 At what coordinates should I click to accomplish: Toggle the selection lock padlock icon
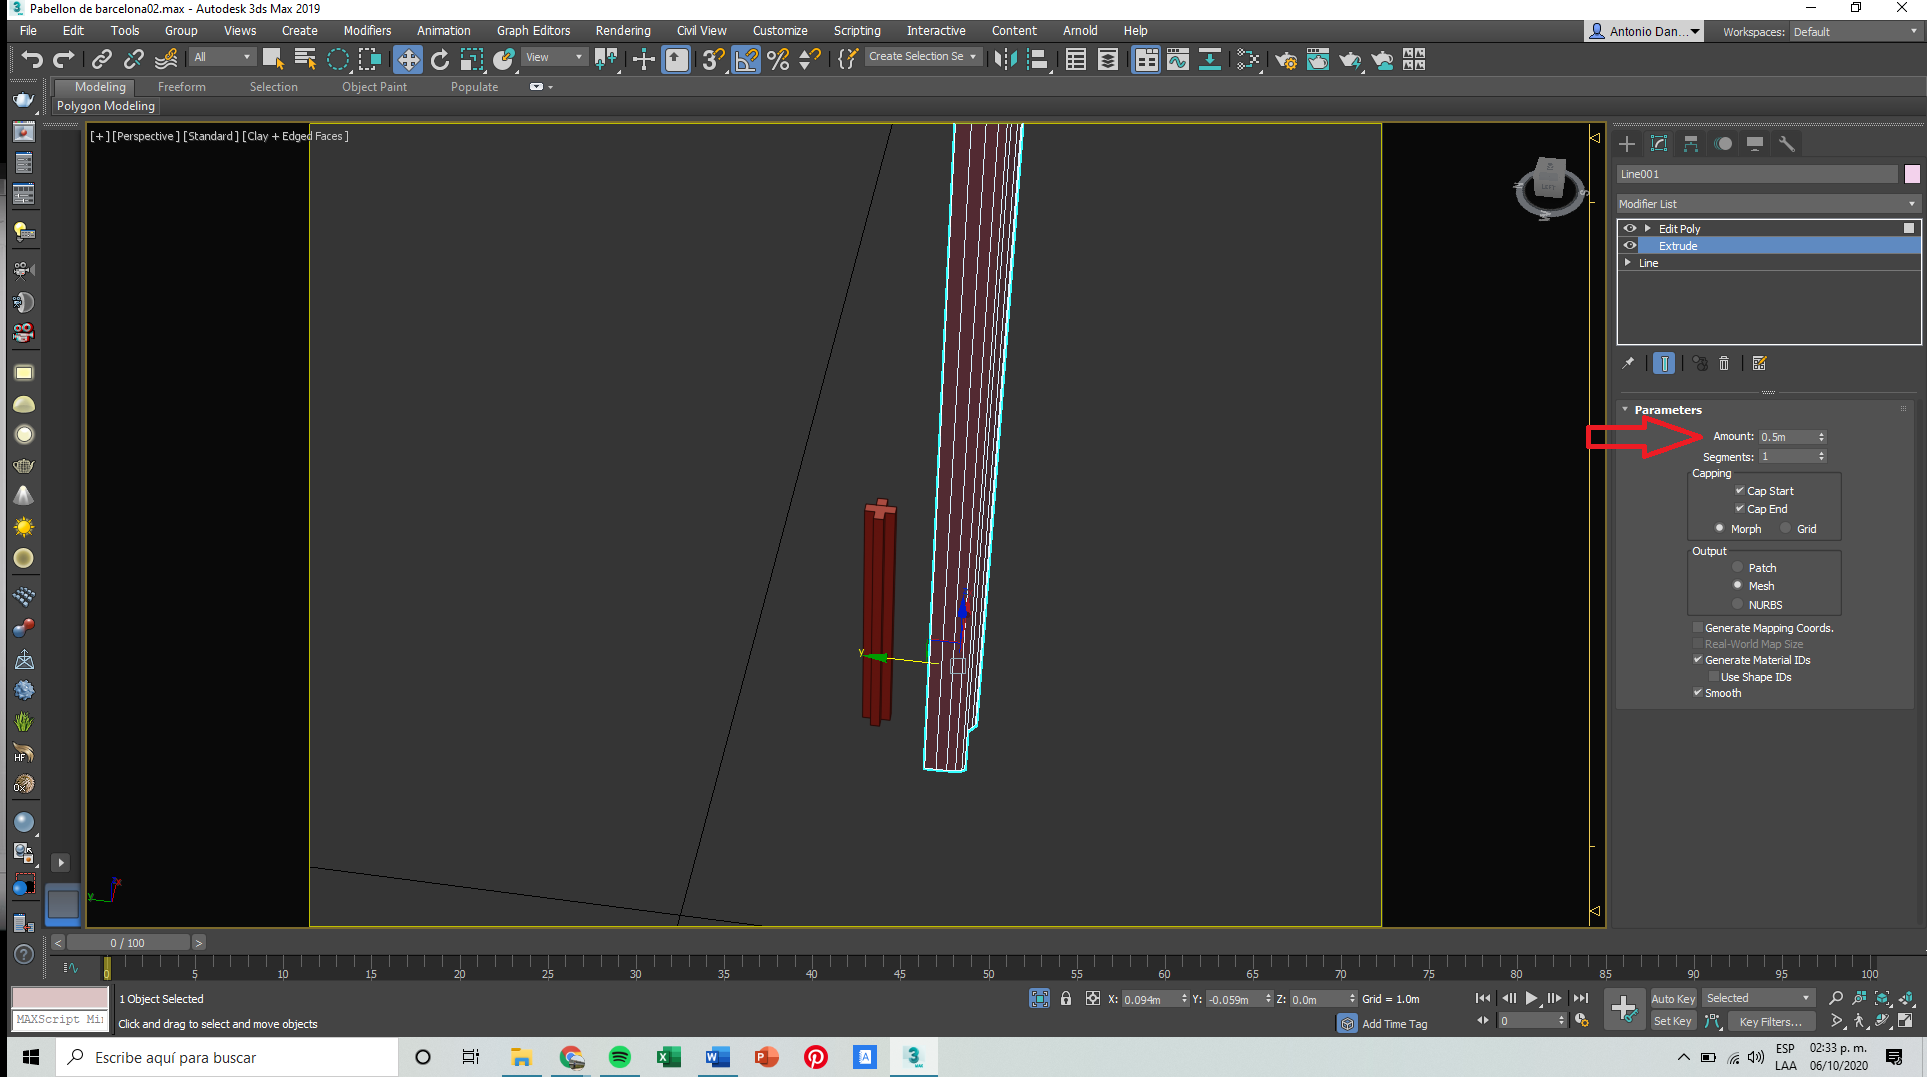tap(1066, 998)
